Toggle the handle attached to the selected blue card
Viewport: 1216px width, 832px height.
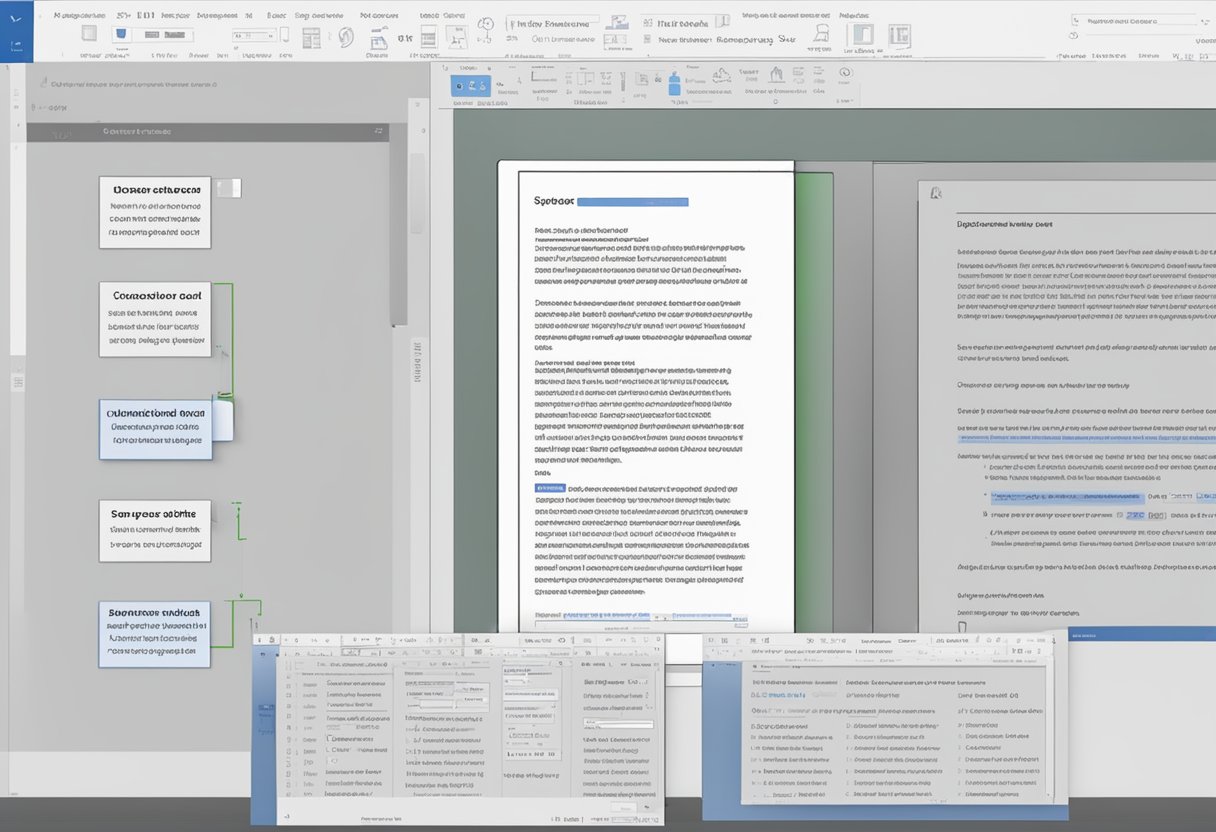(x=223, y=421)
